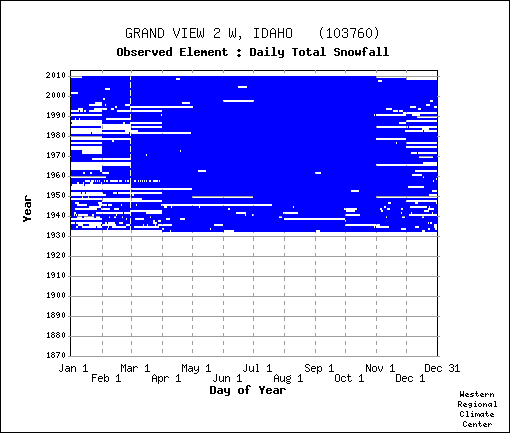Click the 2010 year axis label
The image size is (510, 433).
(56, 76)
